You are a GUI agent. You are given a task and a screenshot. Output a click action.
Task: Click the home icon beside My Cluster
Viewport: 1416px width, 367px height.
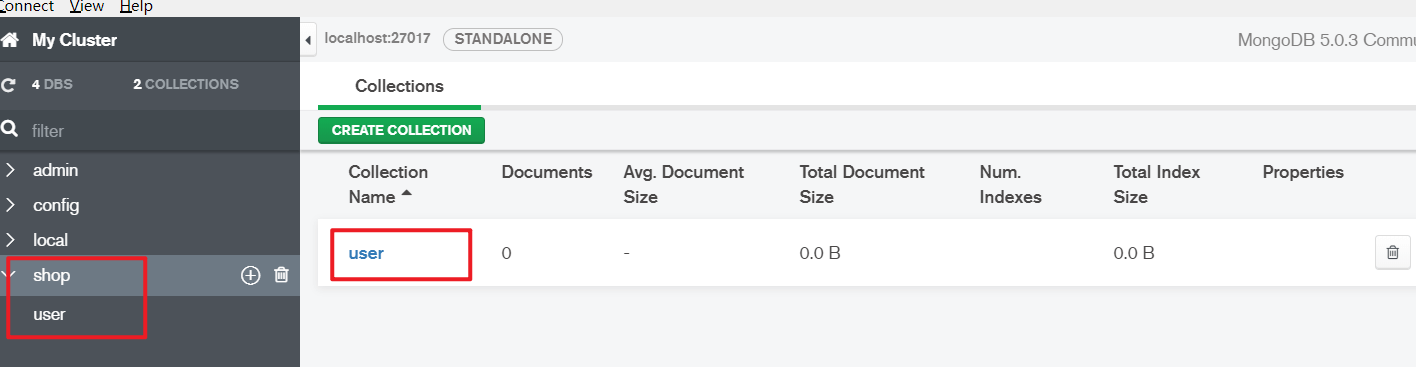click(10, 41)
